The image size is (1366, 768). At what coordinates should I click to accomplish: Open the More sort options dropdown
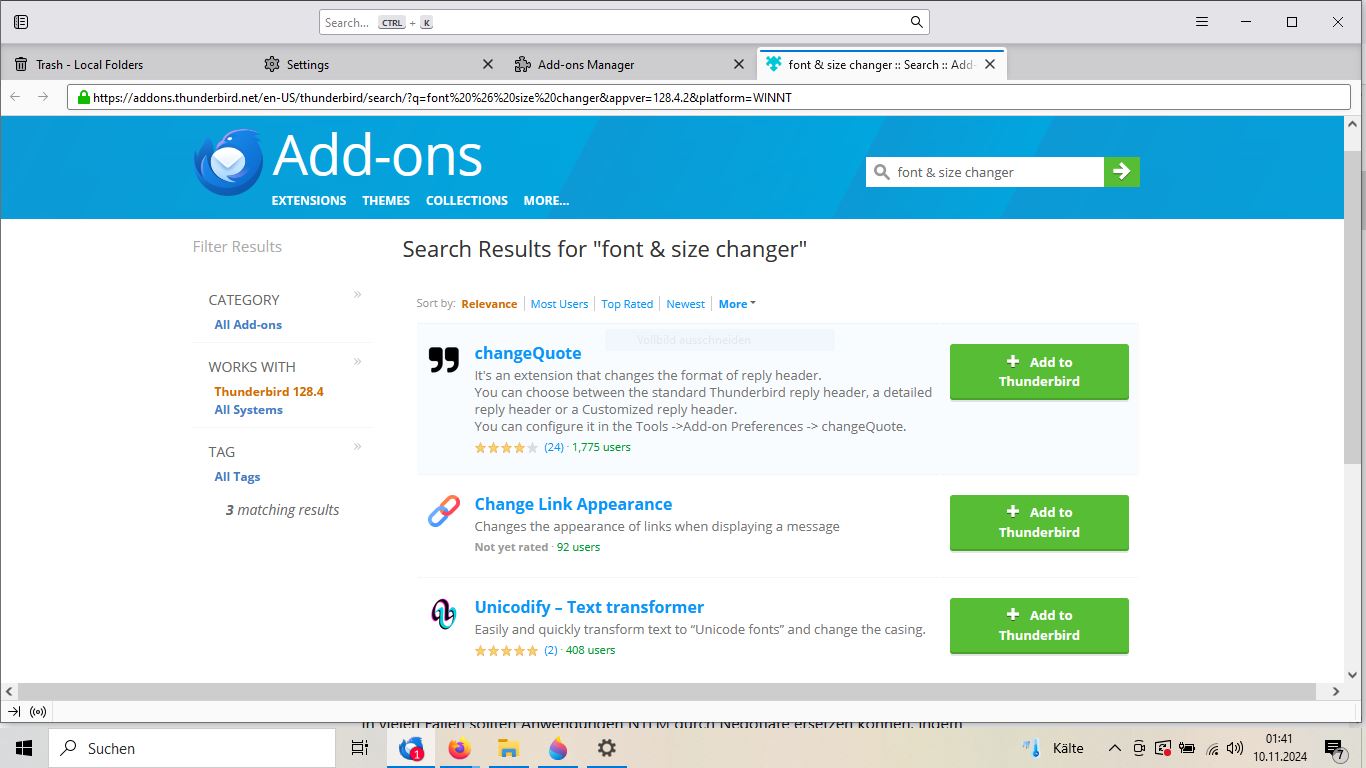[737, 304]
